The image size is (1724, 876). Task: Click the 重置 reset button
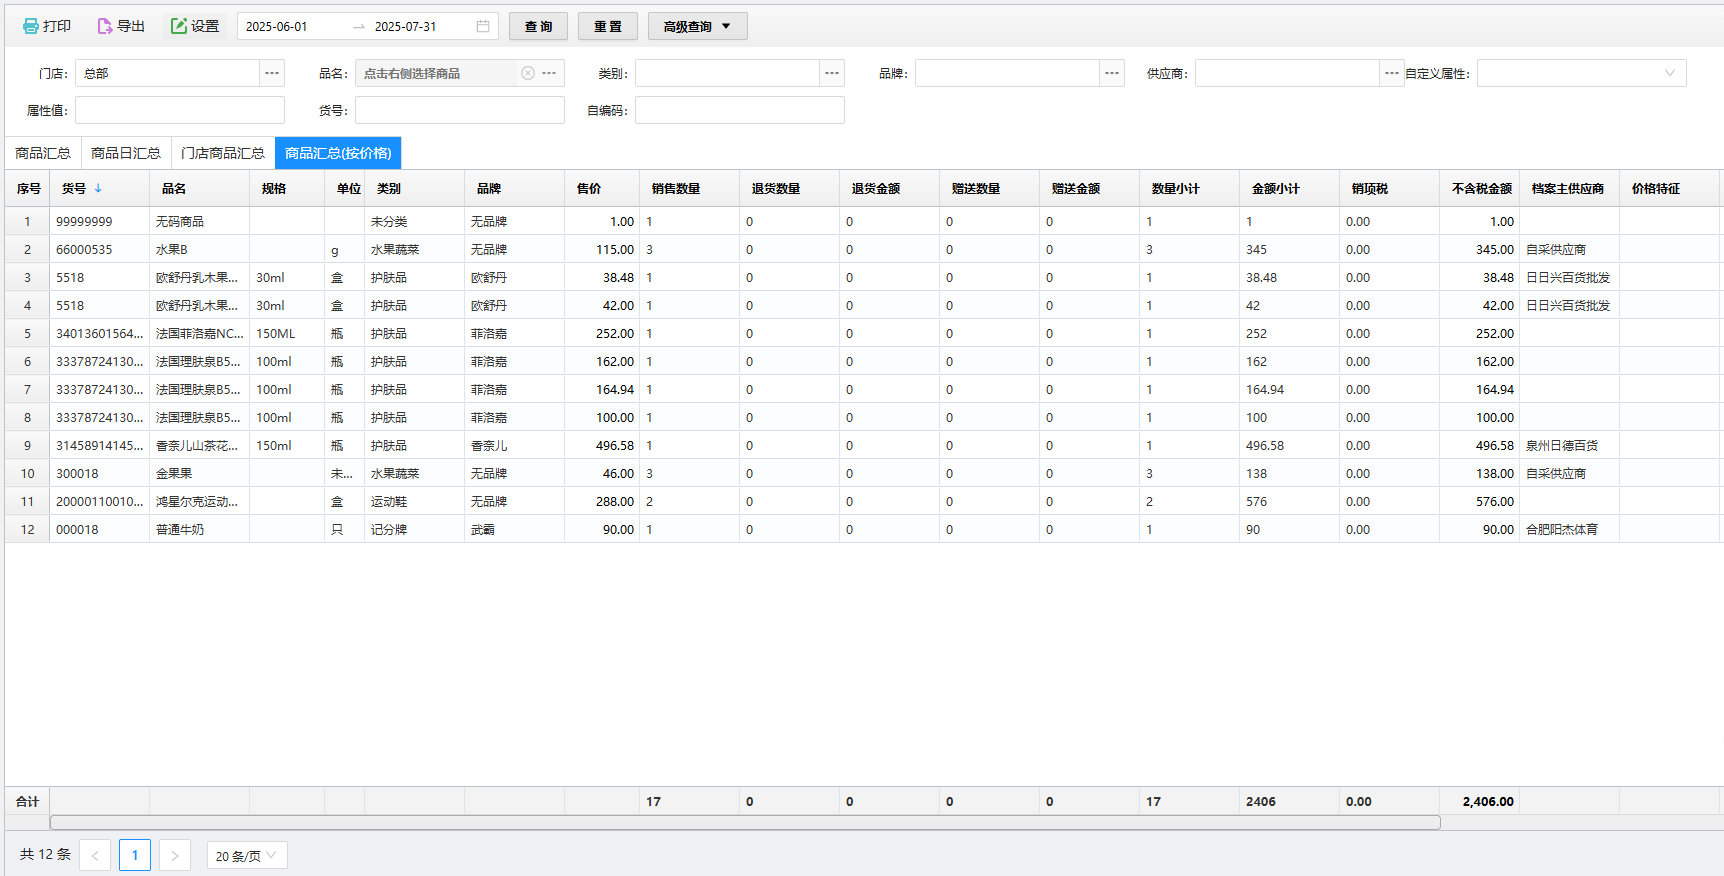point(608,26)
